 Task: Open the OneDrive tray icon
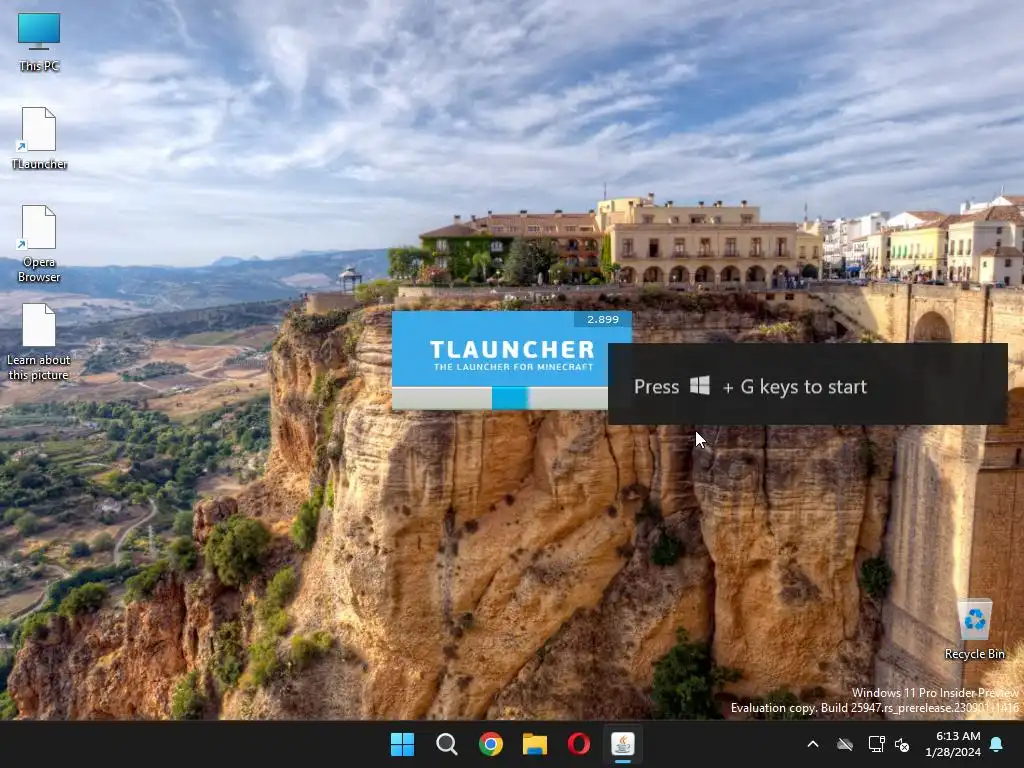845,744
